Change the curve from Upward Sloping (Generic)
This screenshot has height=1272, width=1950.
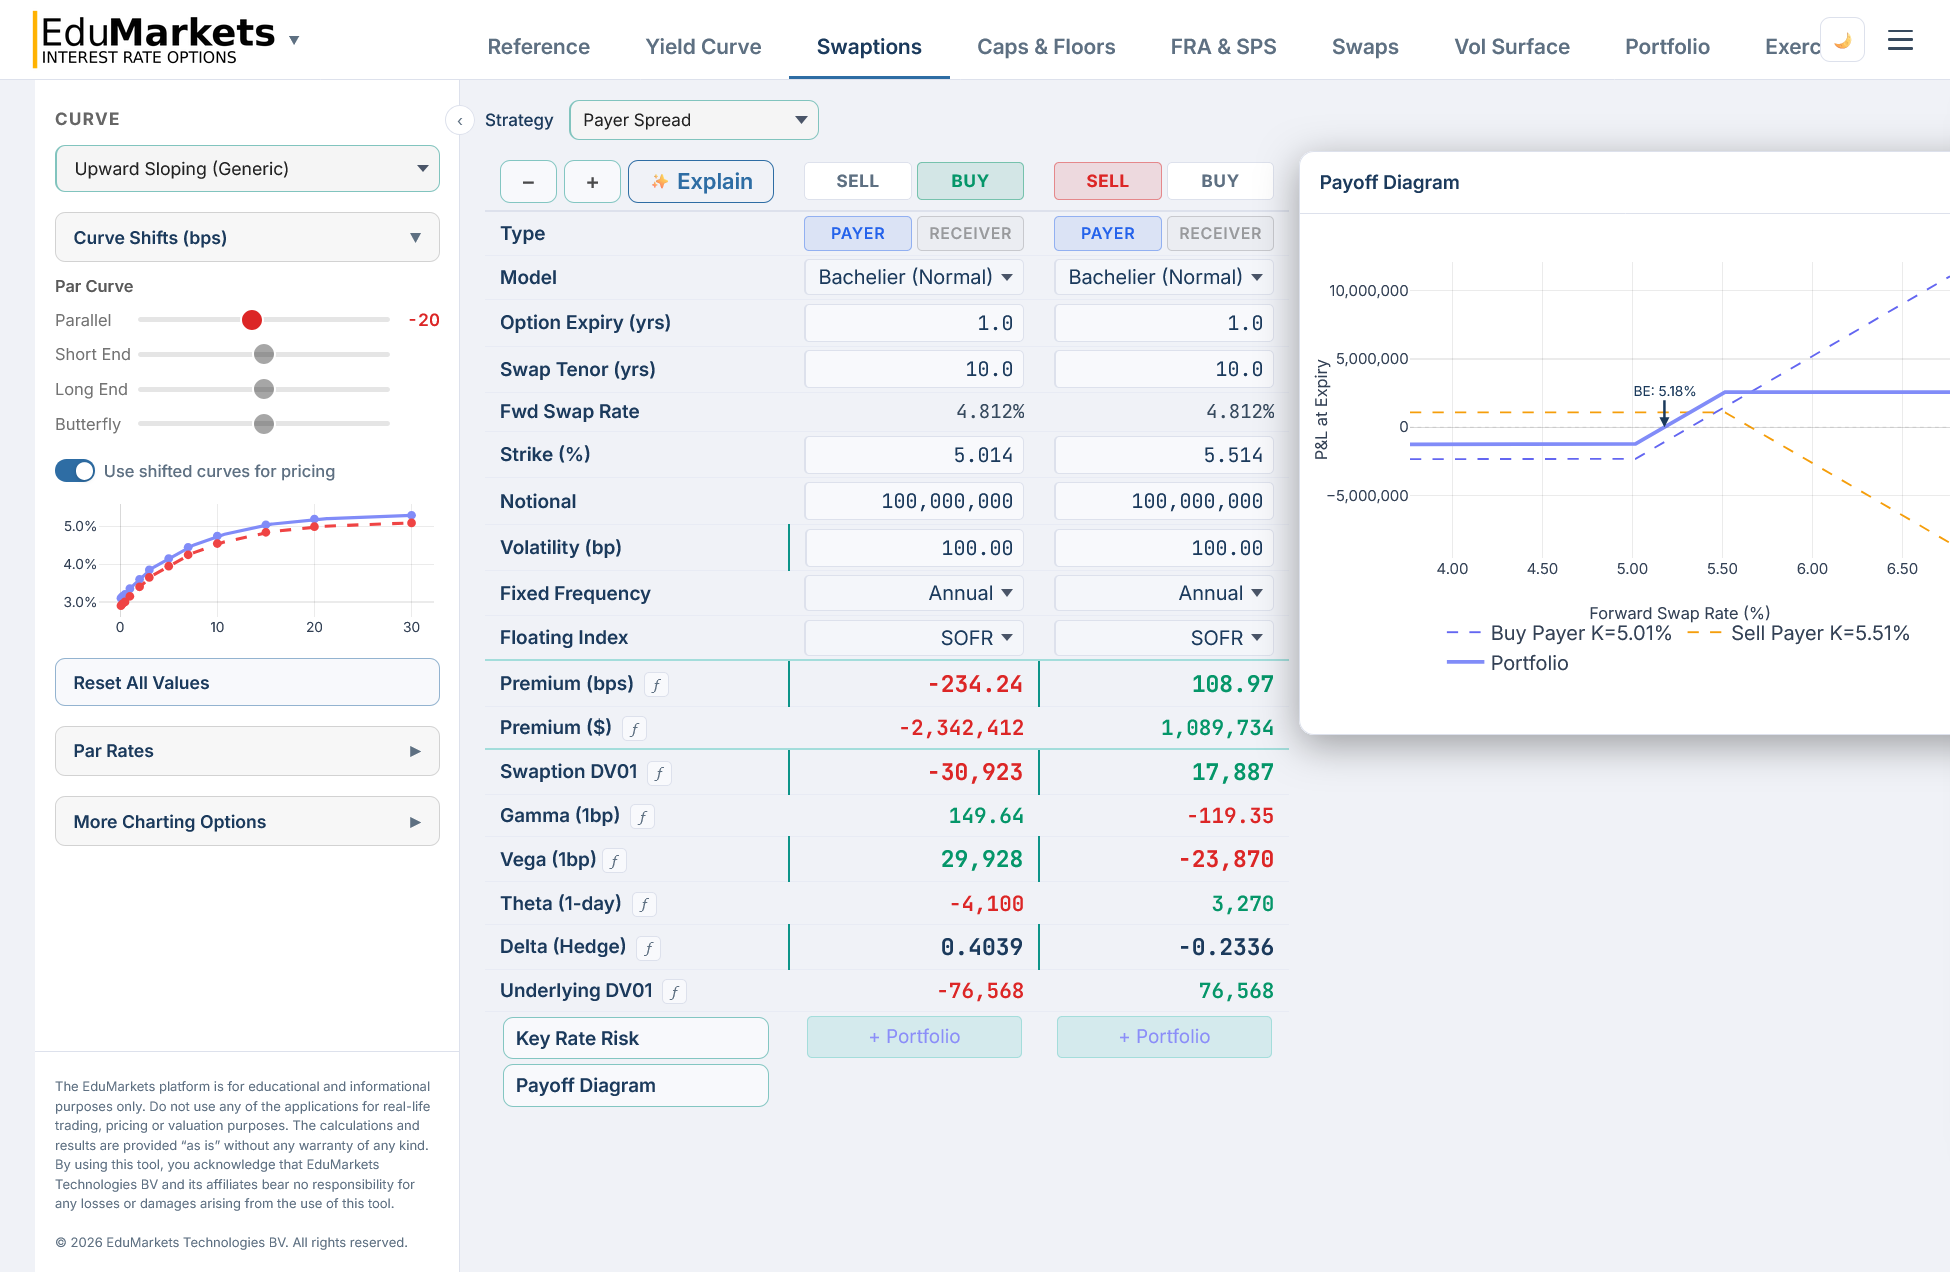click(247, 168)
